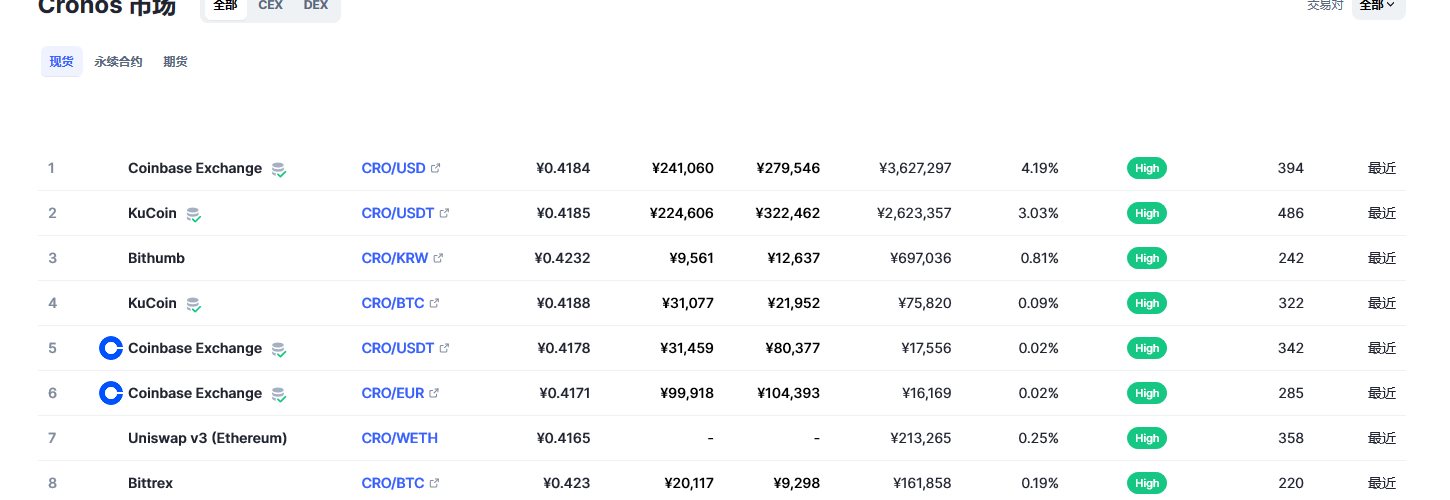Screen dimensions: 1450x500
Task: Click external link icon beside Bittrex CRO/BTC
Action: click(x=434, y=483)
